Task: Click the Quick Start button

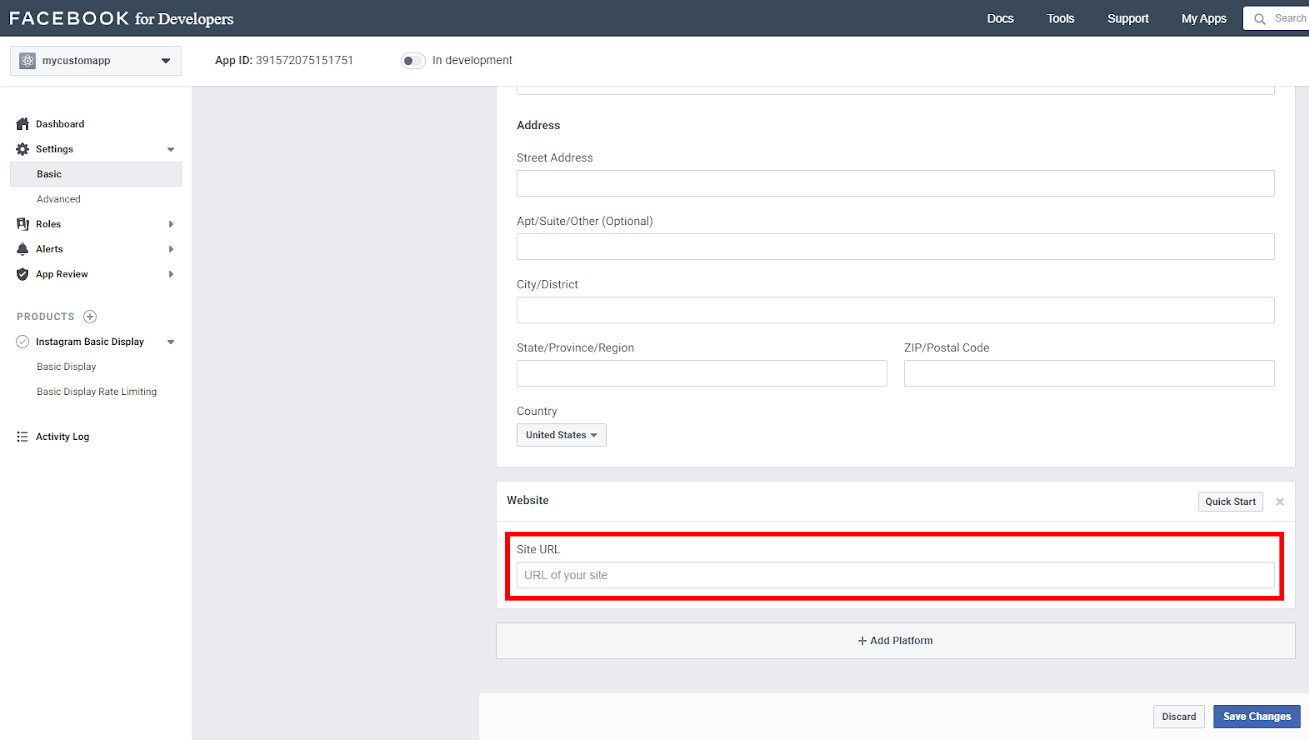Action: pyautogui.click(x=1230, y=501)
